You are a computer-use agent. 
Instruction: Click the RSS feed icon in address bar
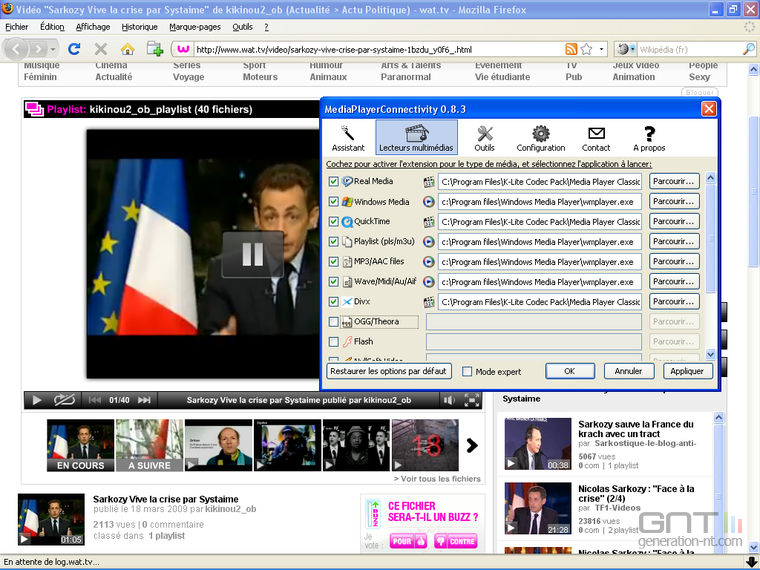tap(571, 49)
